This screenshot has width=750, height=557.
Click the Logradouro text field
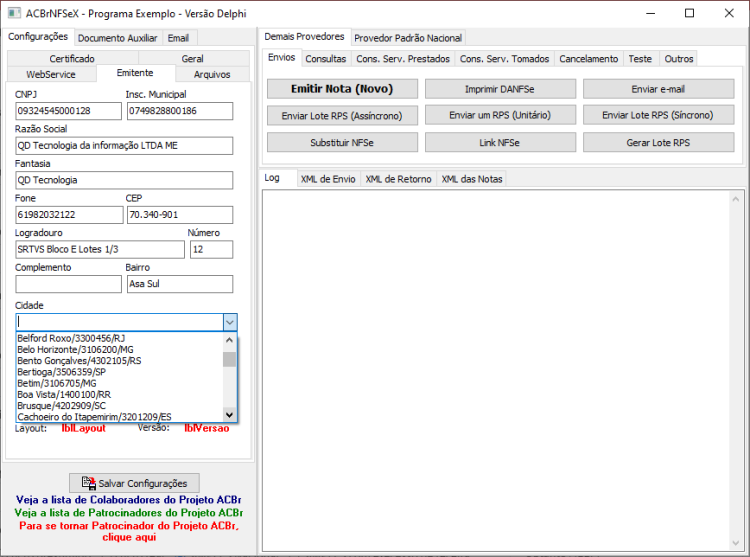tap(100, 250)
